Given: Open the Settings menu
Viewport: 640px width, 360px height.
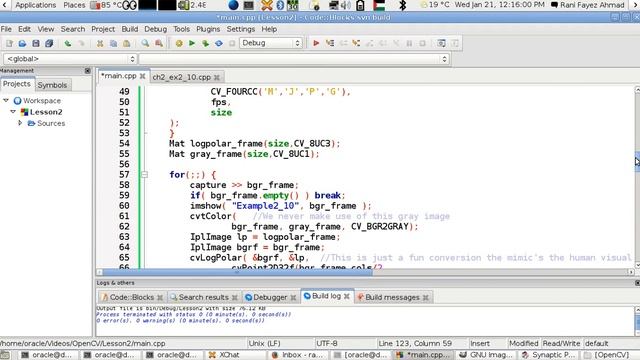Looking at the screenshot, I should click(241, 29).
